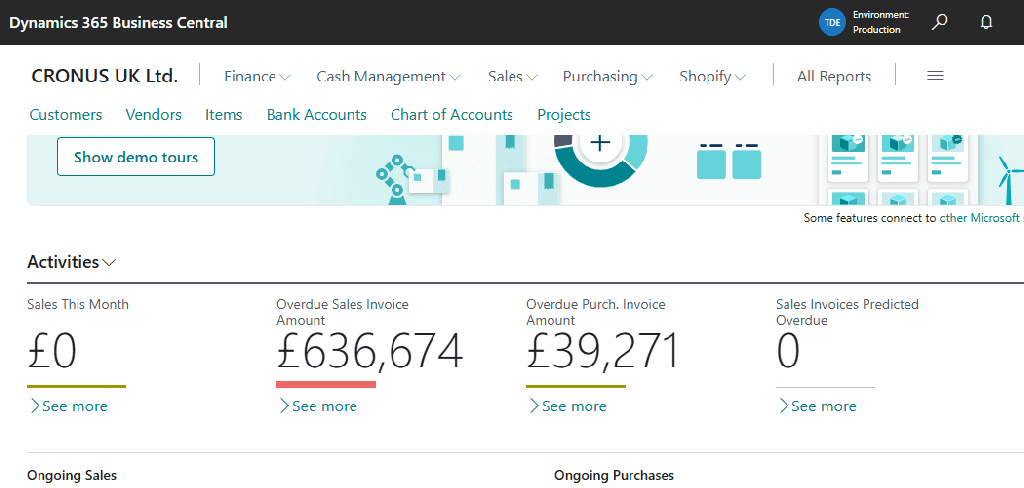Open the search magnifier icon
Screen dimensions: 1024x488
[x=939, y=22]
